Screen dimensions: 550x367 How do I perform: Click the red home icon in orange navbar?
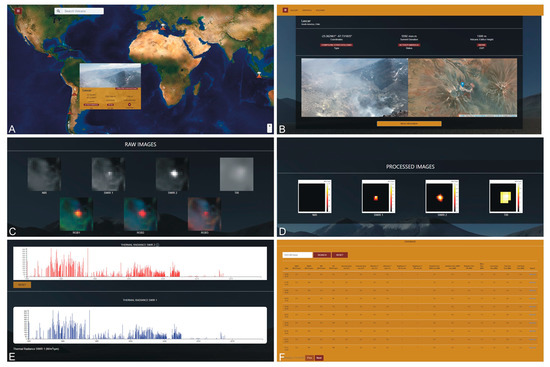pos(286,10)
